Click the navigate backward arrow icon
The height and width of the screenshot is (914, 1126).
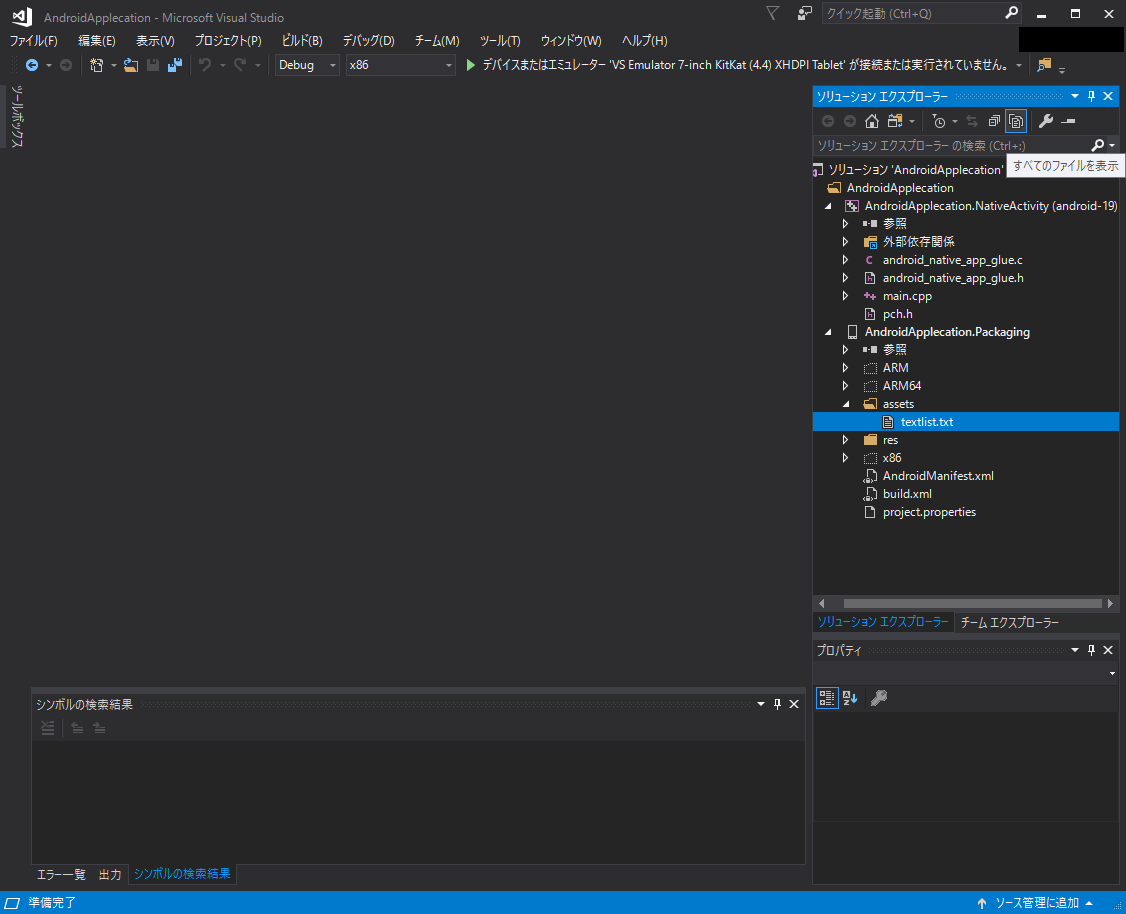pos(32,65)
